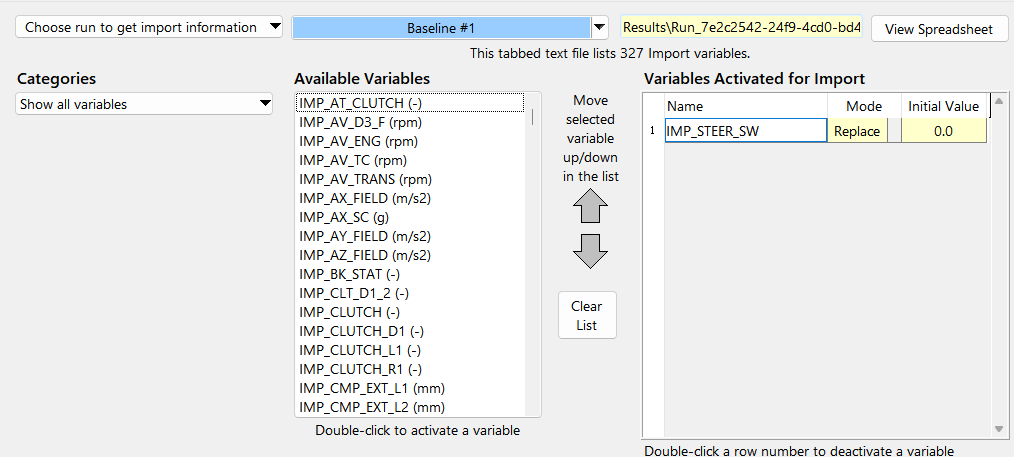Toggle the Replace mode for IMP_STEER_SW
This screenshot has height=457, width=1014.
857,131
